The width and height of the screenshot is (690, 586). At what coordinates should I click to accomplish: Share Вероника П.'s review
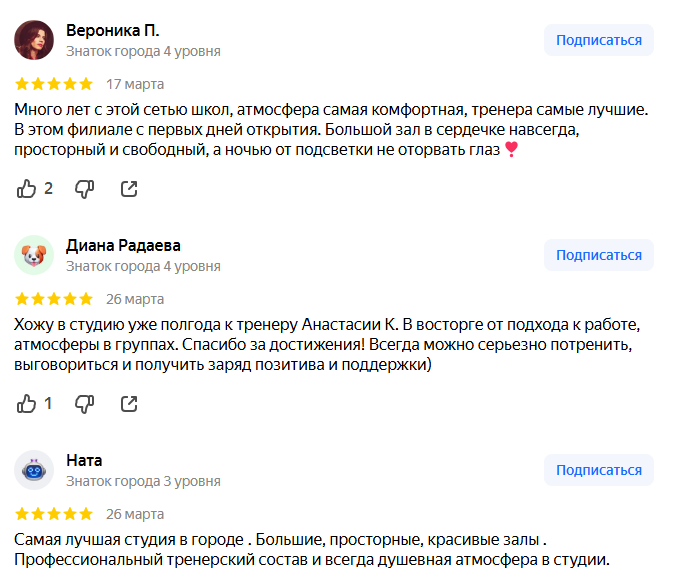tap(129, 189)
